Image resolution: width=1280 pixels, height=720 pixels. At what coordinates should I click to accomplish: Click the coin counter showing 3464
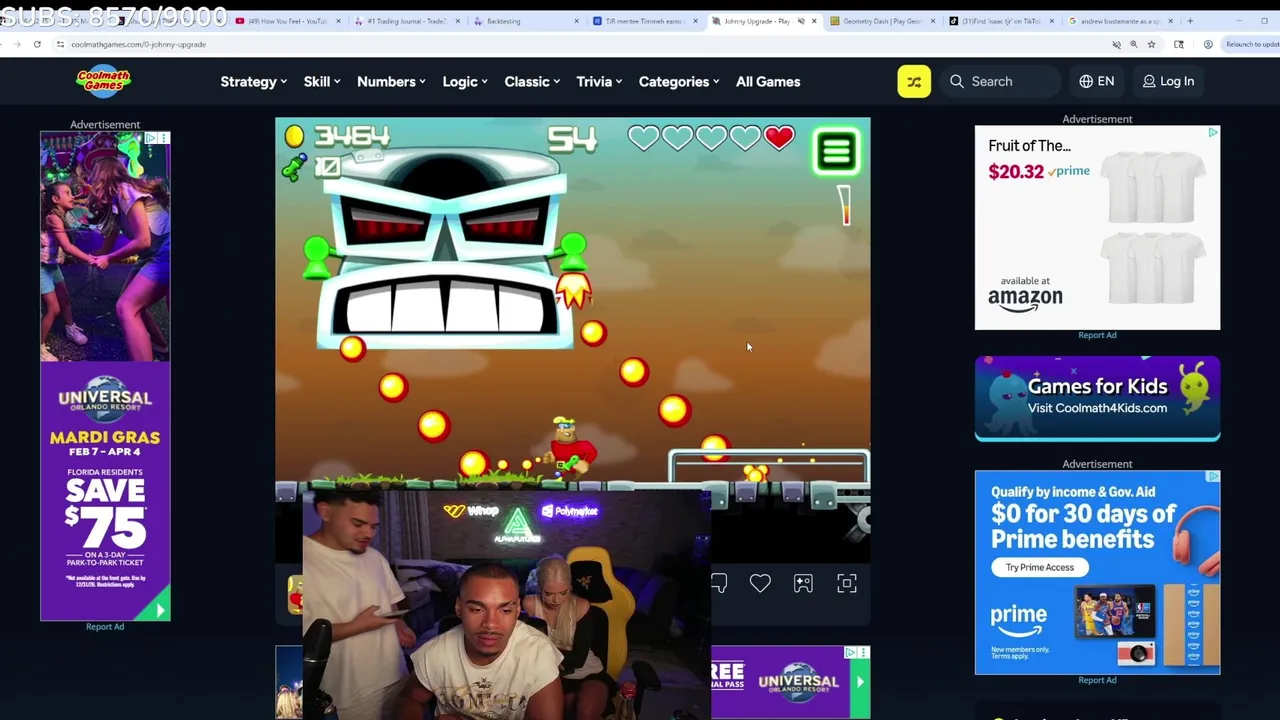click(337, 136)
